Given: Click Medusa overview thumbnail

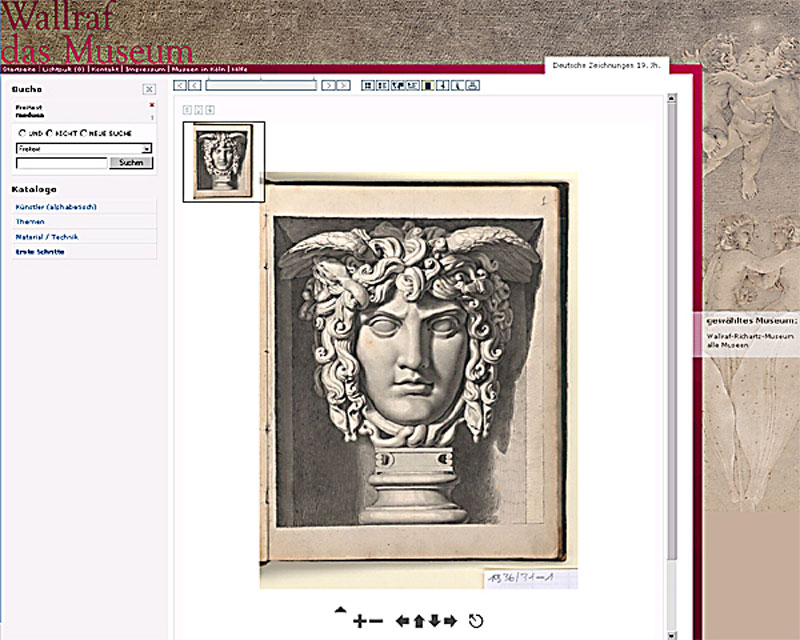Looking at the screenshot, I should [223, 162].
